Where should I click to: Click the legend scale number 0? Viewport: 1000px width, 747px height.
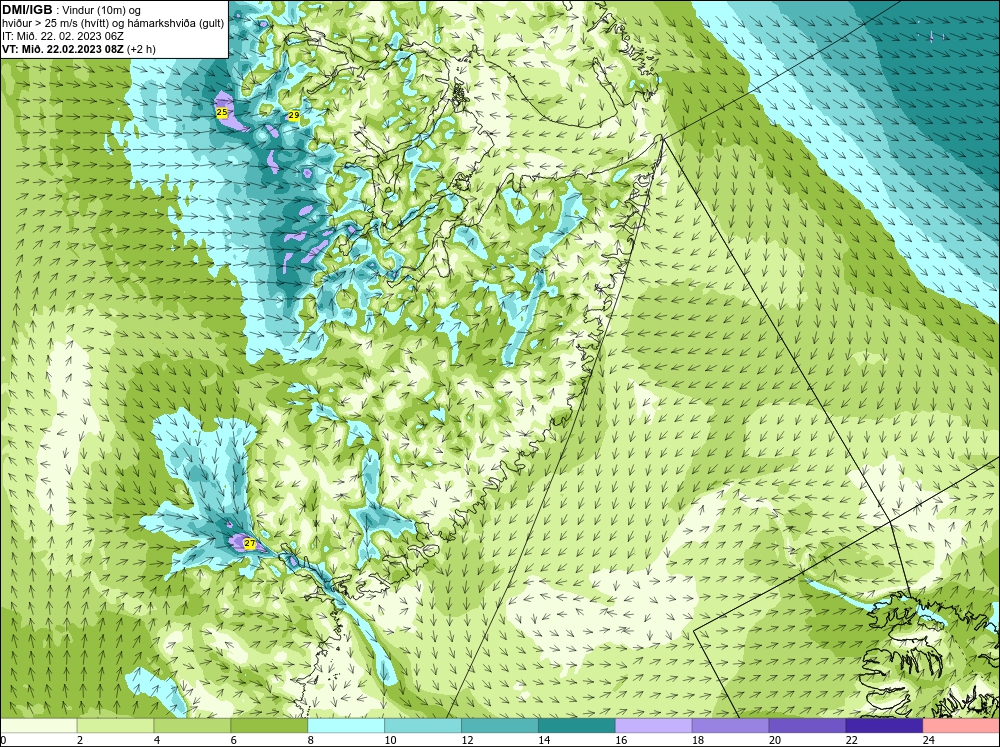tap(3, 740)
